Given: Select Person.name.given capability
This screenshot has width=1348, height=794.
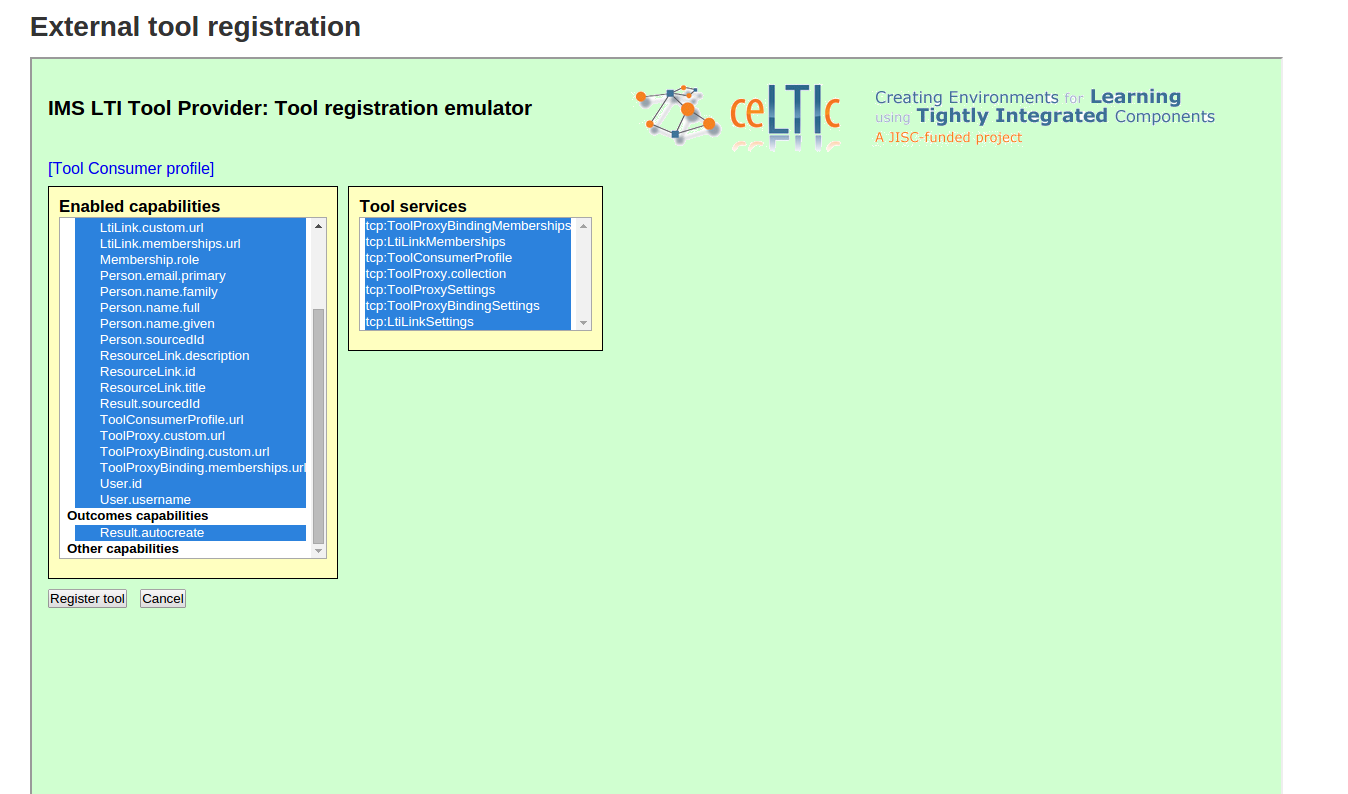Looking at the screenshot, I should tap(190, 323).
